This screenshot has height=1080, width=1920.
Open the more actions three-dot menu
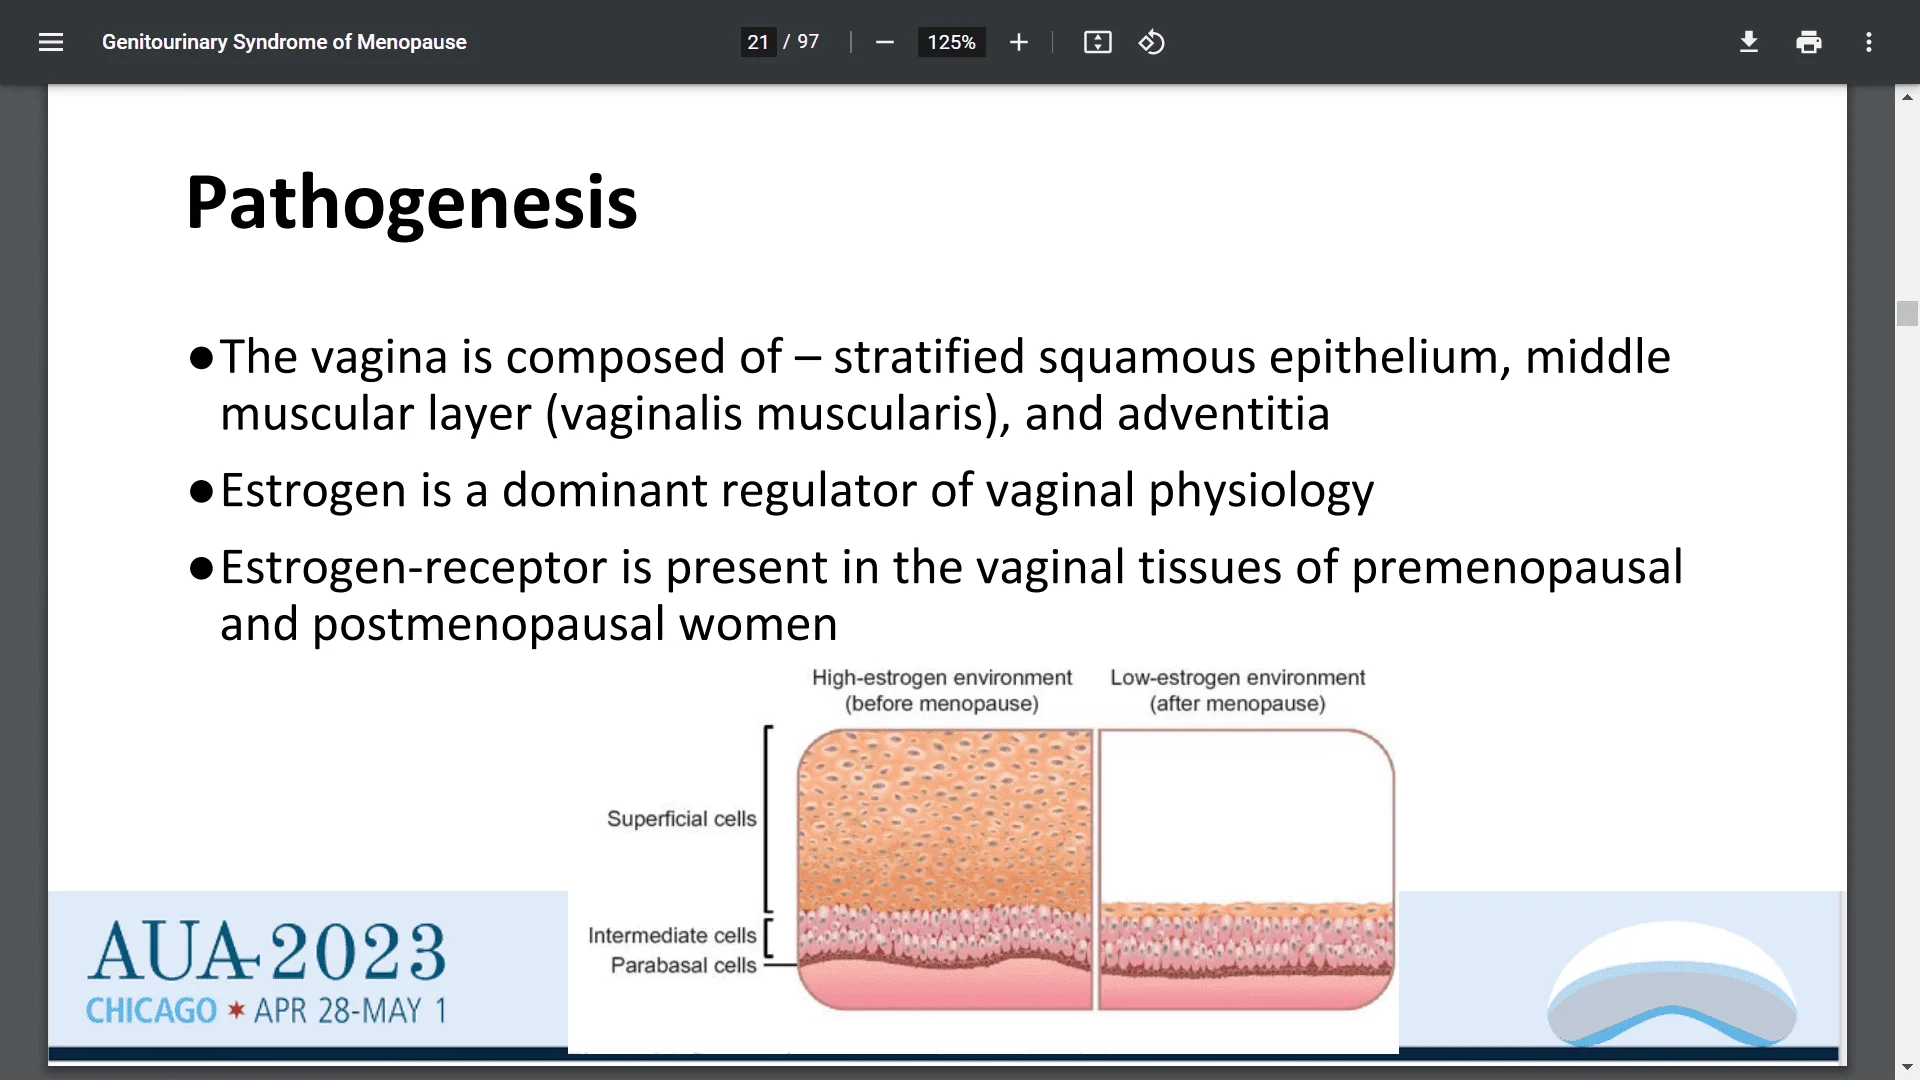(x=1868, y=42)
